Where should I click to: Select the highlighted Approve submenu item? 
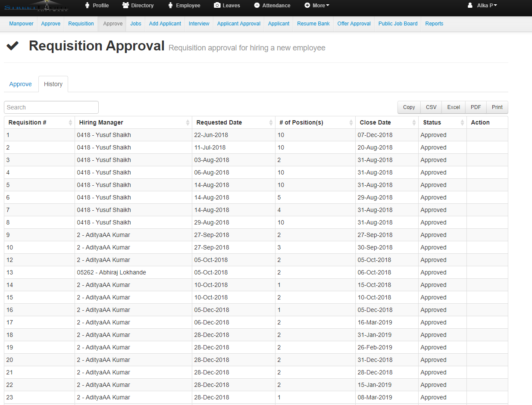(113, 24)
